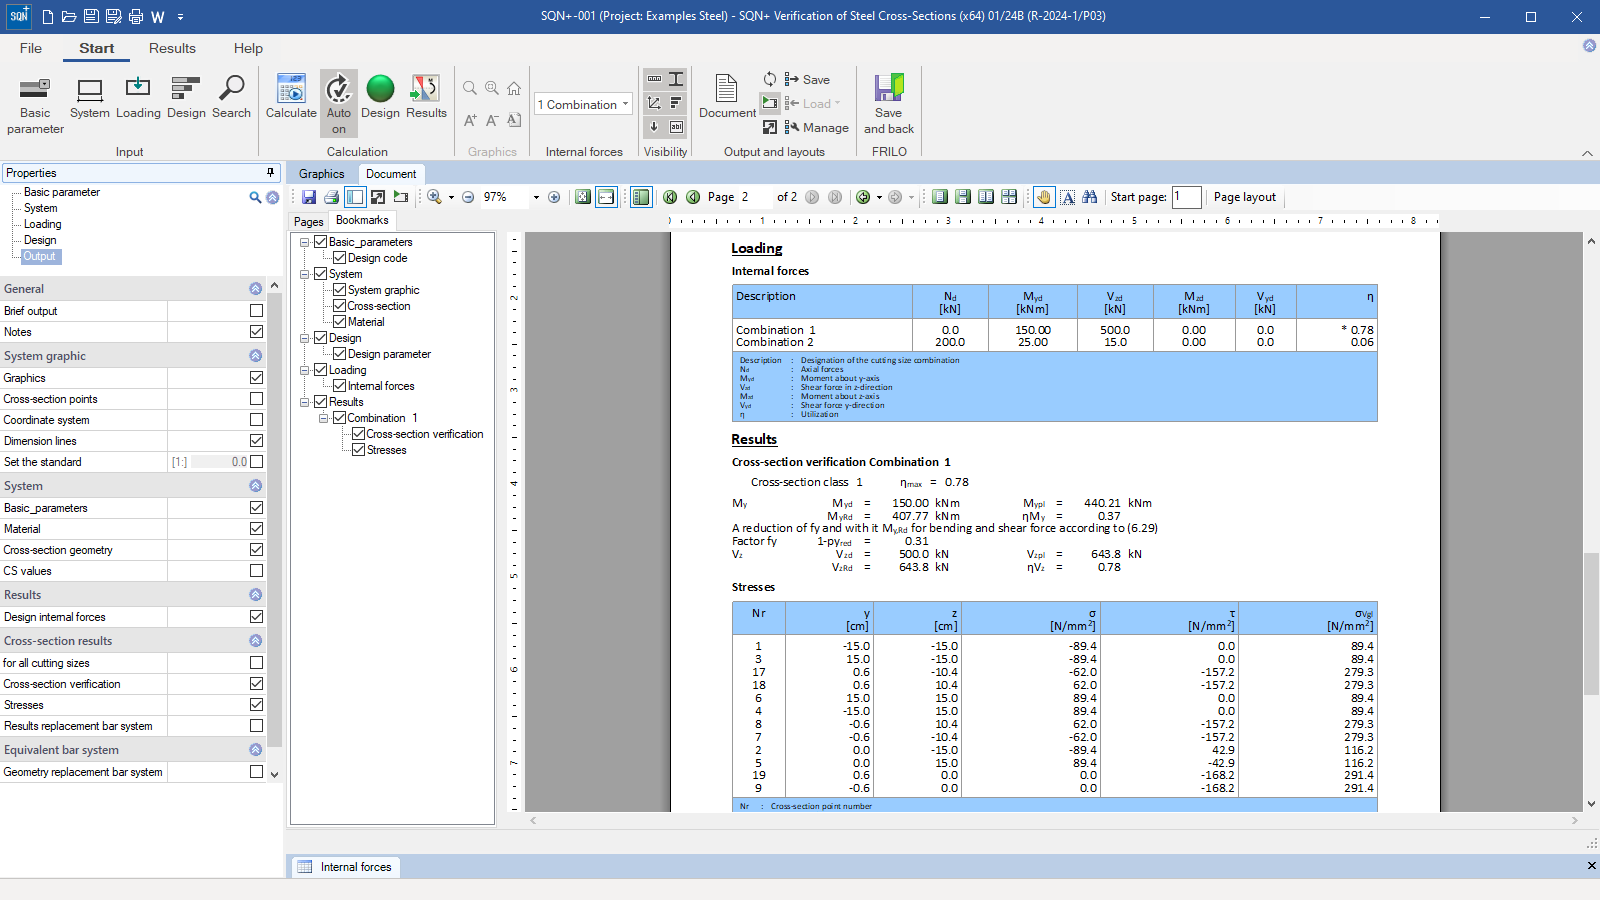This screenshot has height=900, width=1600.
Task: Open the zoom percentage 97% dropdown
Action: [x=536, y=197]
